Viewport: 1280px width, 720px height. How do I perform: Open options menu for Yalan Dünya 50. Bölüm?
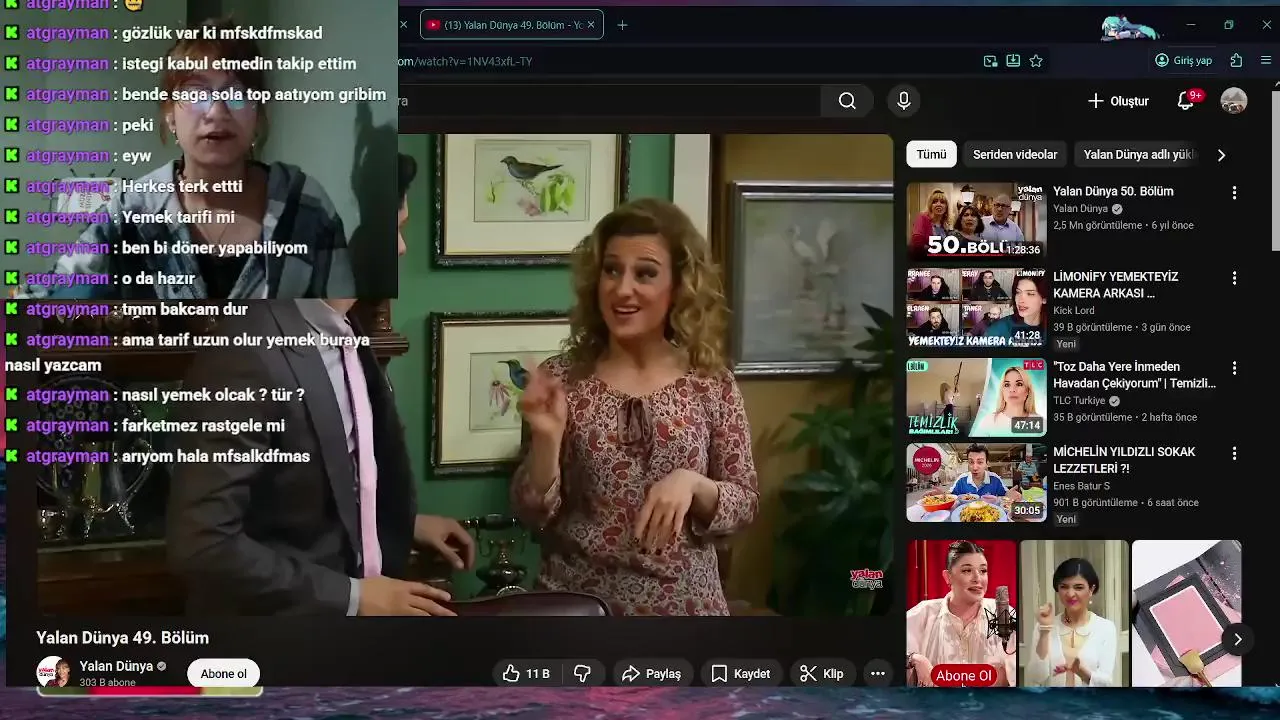pos(1234,193)
